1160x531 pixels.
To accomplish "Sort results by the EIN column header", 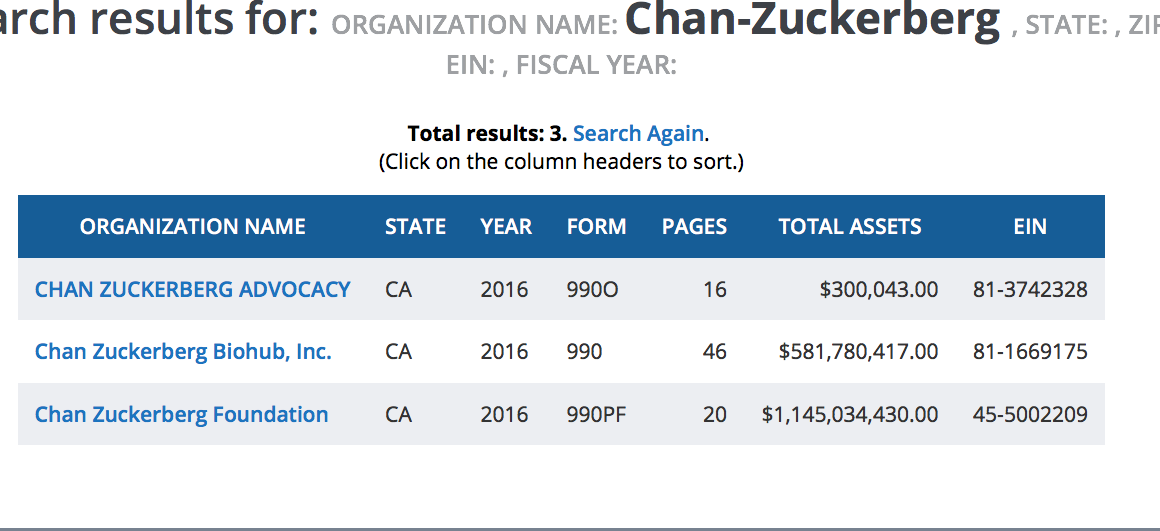I will tap(1030, 227).
